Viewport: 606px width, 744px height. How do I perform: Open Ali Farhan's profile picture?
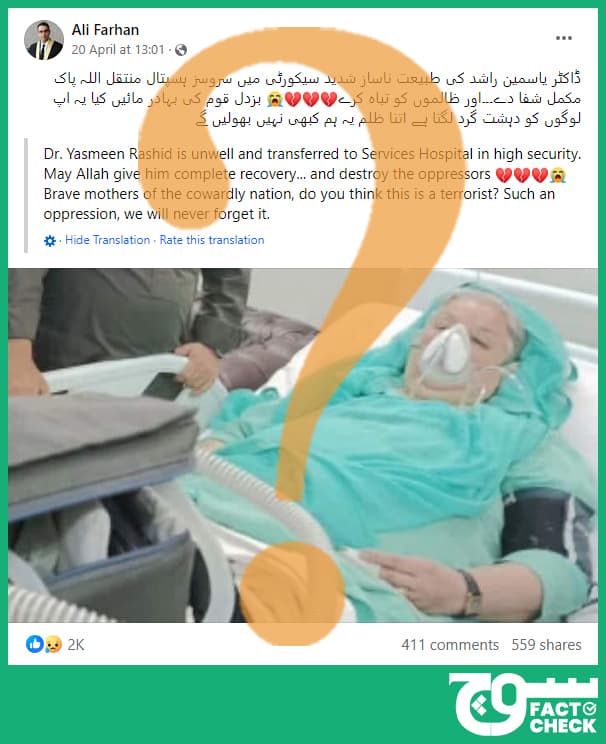coord(44,40)
